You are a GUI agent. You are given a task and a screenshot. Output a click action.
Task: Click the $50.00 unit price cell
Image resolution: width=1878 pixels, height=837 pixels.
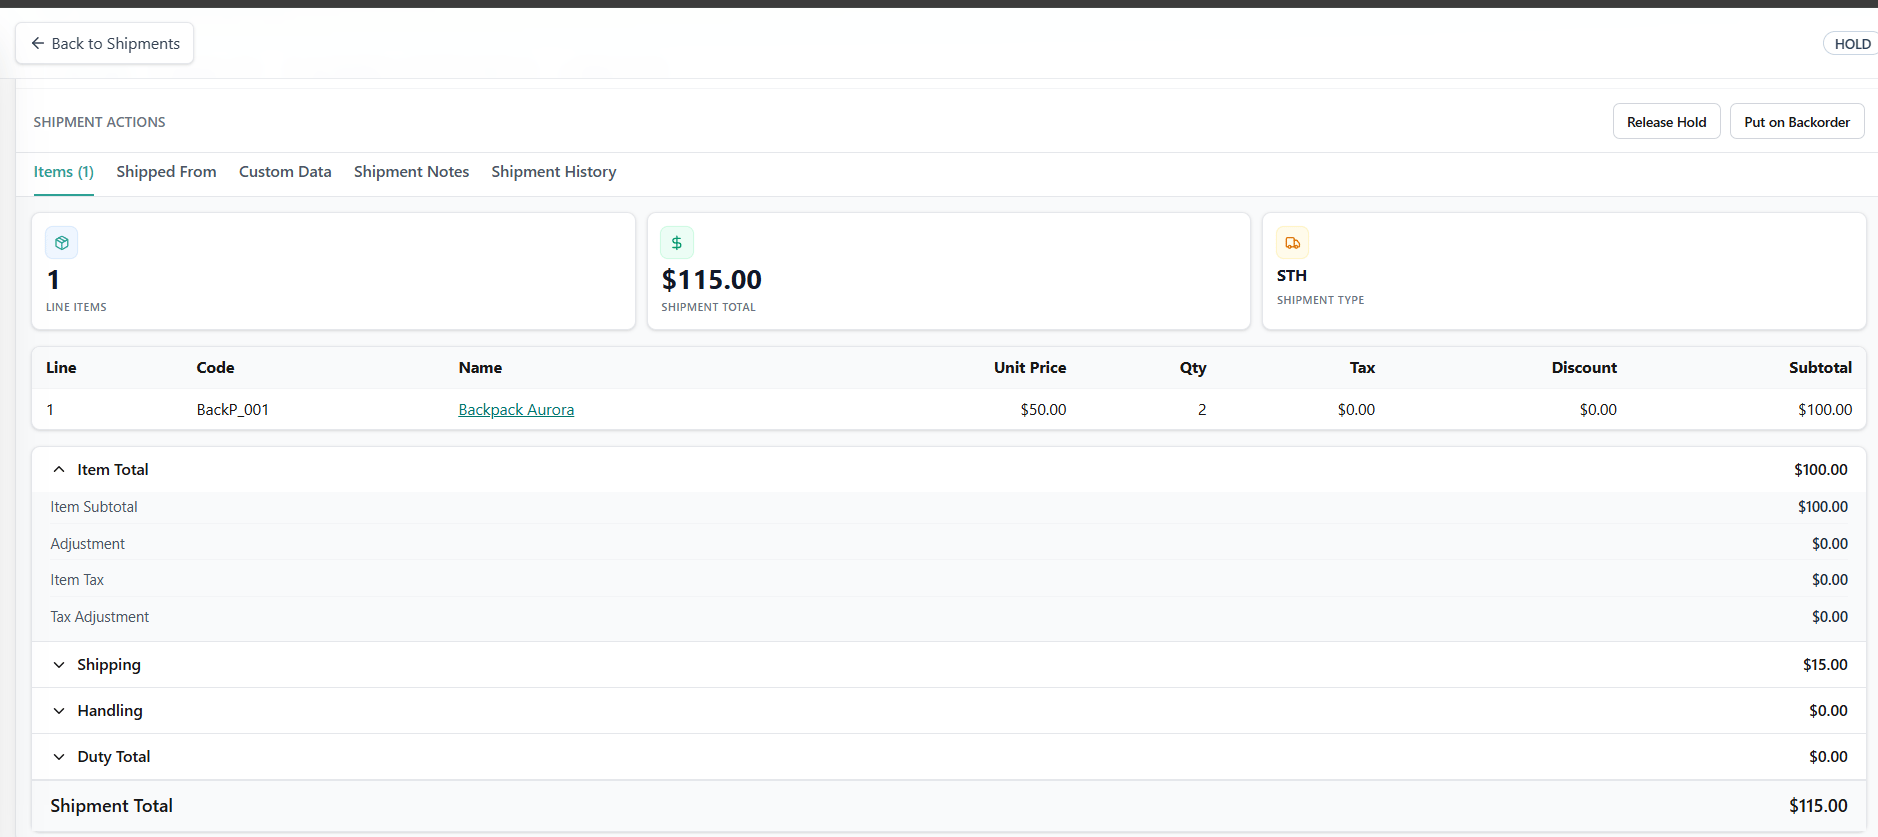[1043, 410]
